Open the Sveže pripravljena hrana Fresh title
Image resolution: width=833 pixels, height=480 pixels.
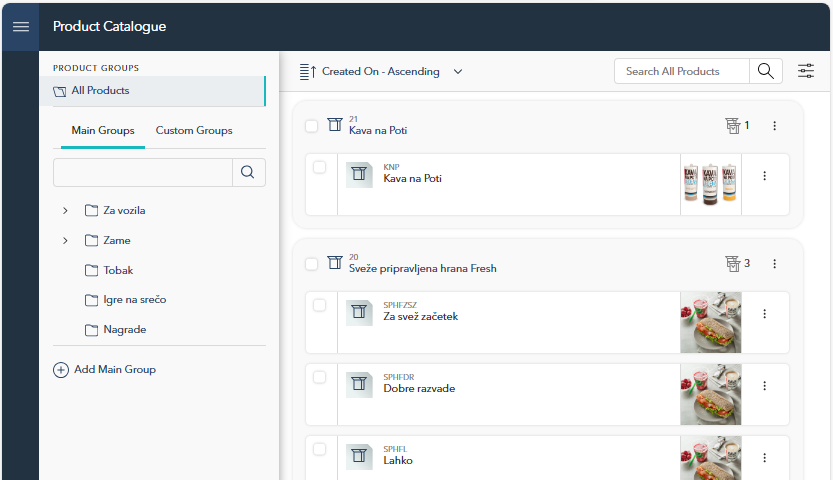tap(423, 269)
